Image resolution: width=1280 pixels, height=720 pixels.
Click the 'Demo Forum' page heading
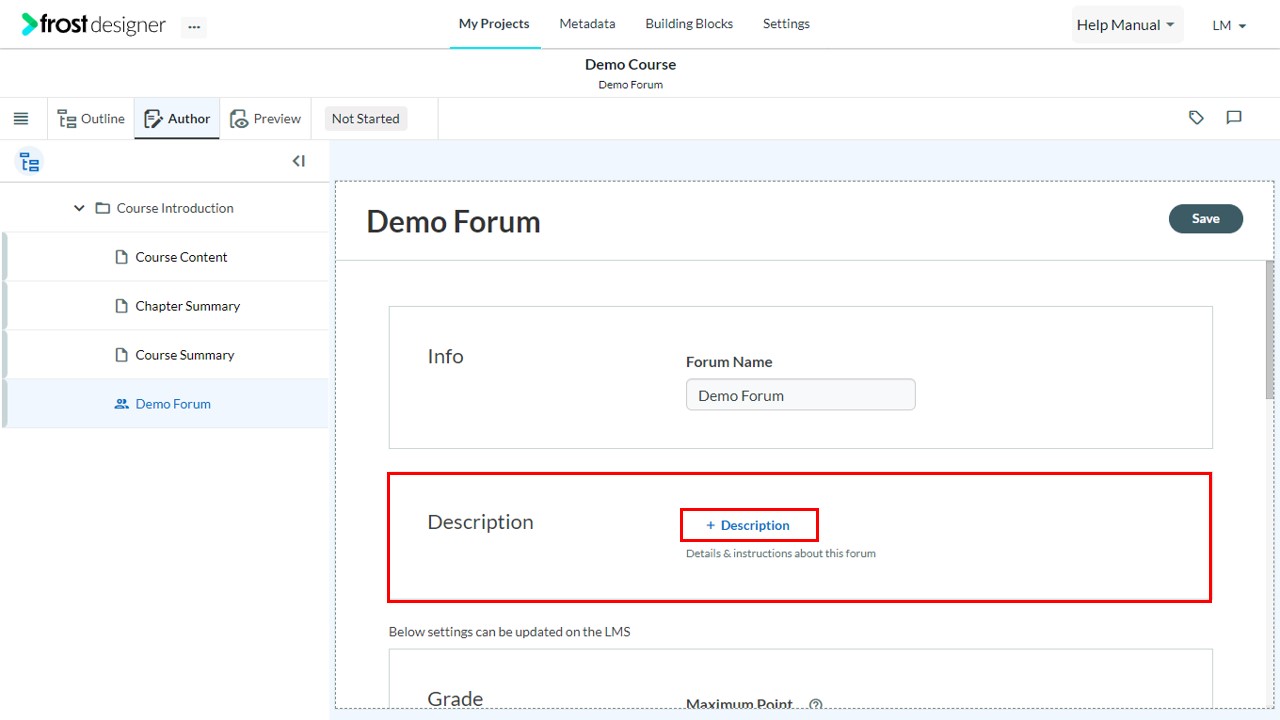point(453,221)
